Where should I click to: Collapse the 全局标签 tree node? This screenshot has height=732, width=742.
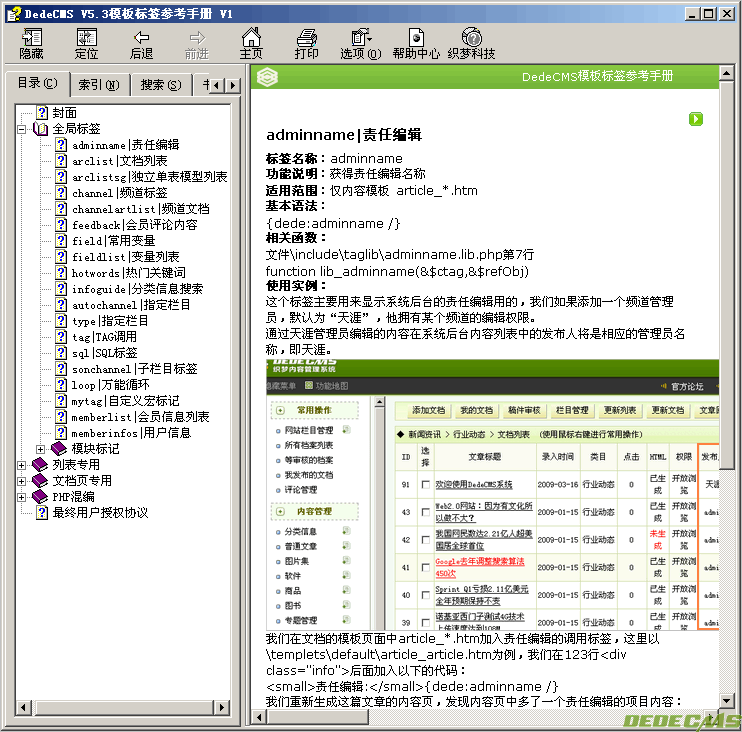click(21, 129)
